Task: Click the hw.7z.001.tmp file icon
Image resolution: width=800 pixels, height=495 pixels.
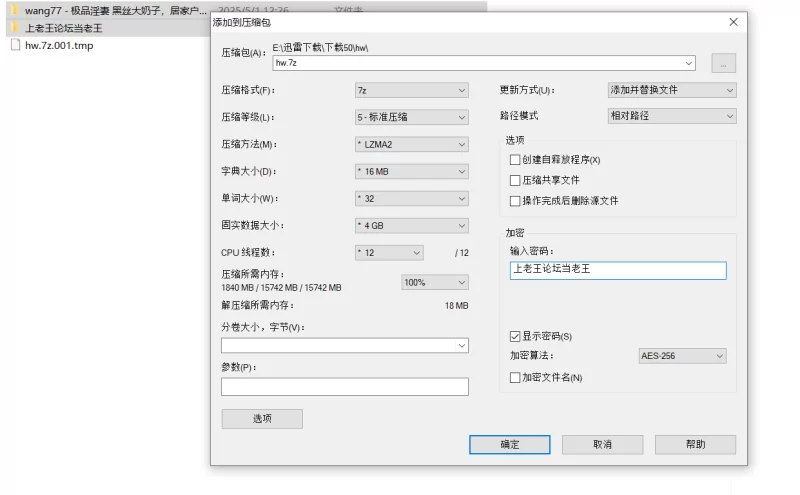Action: (x=15, y=45)
